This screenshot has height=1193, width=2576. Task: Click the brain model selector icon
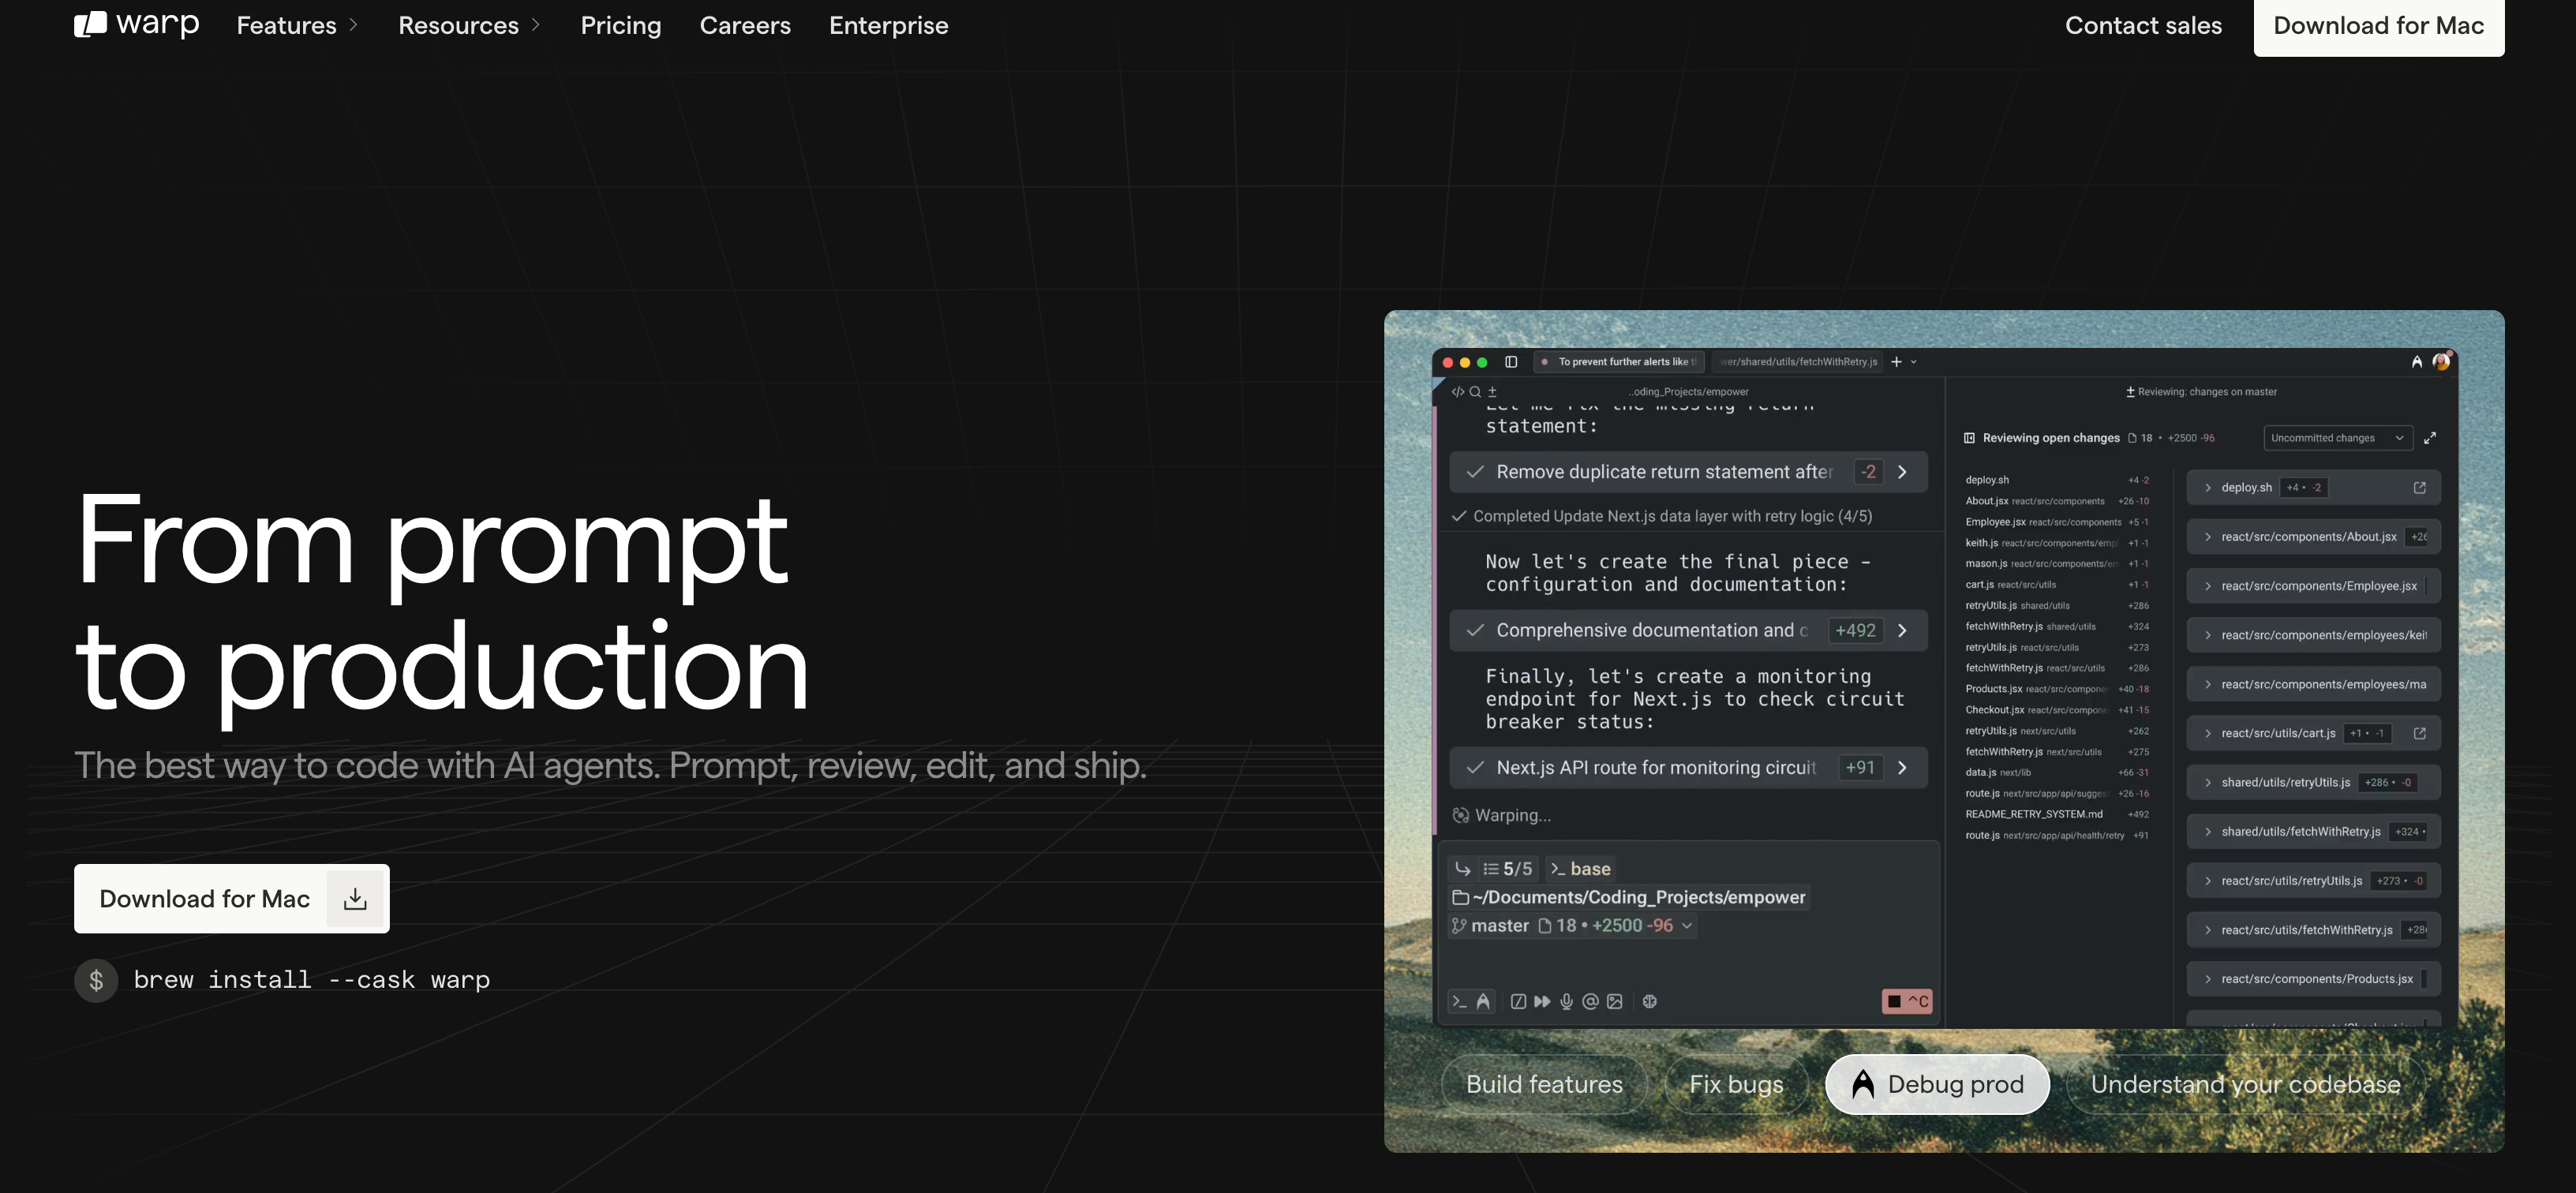pos(1650,1001)
